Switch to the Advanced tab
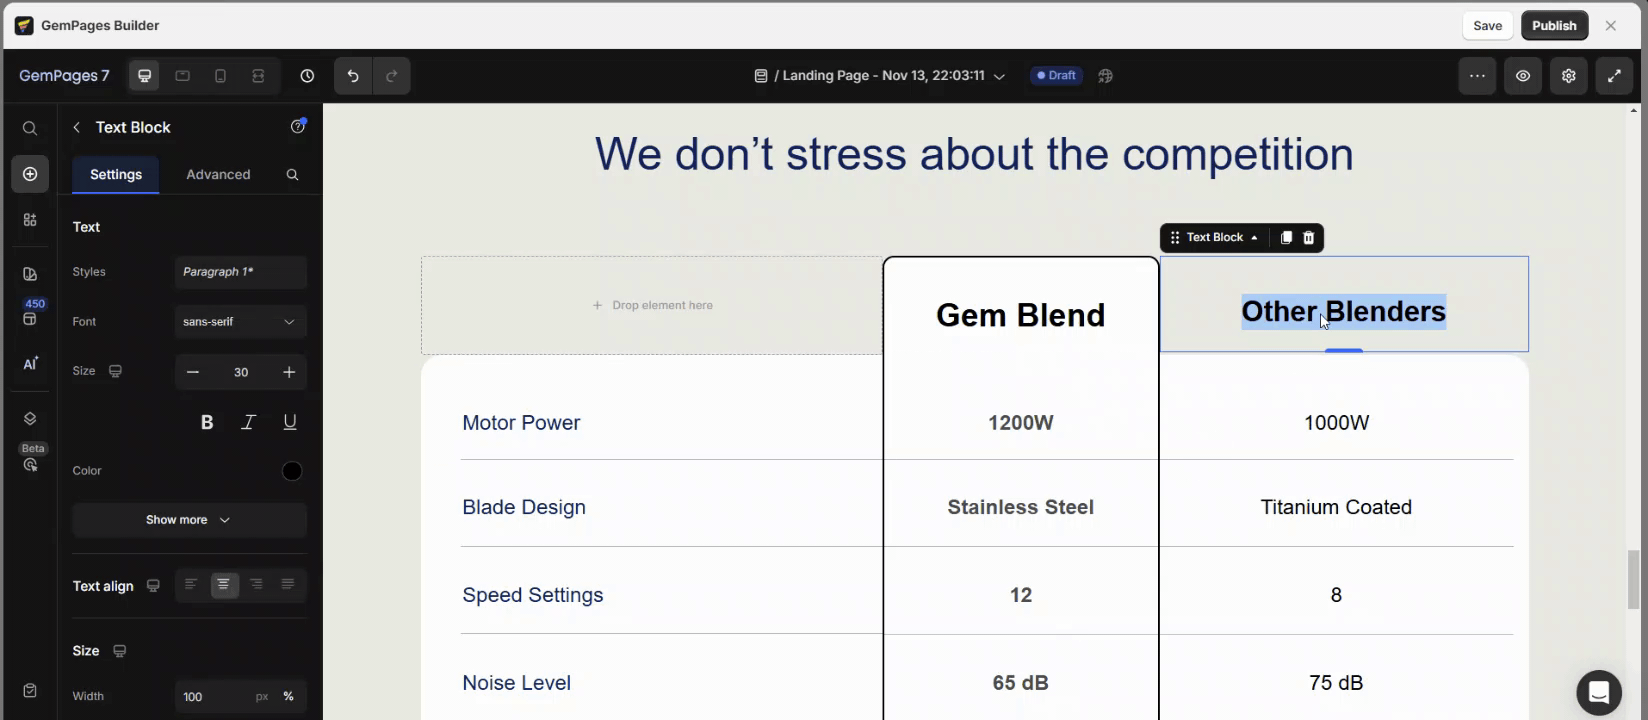The image size is (1648, 720). tap(218, 174)
